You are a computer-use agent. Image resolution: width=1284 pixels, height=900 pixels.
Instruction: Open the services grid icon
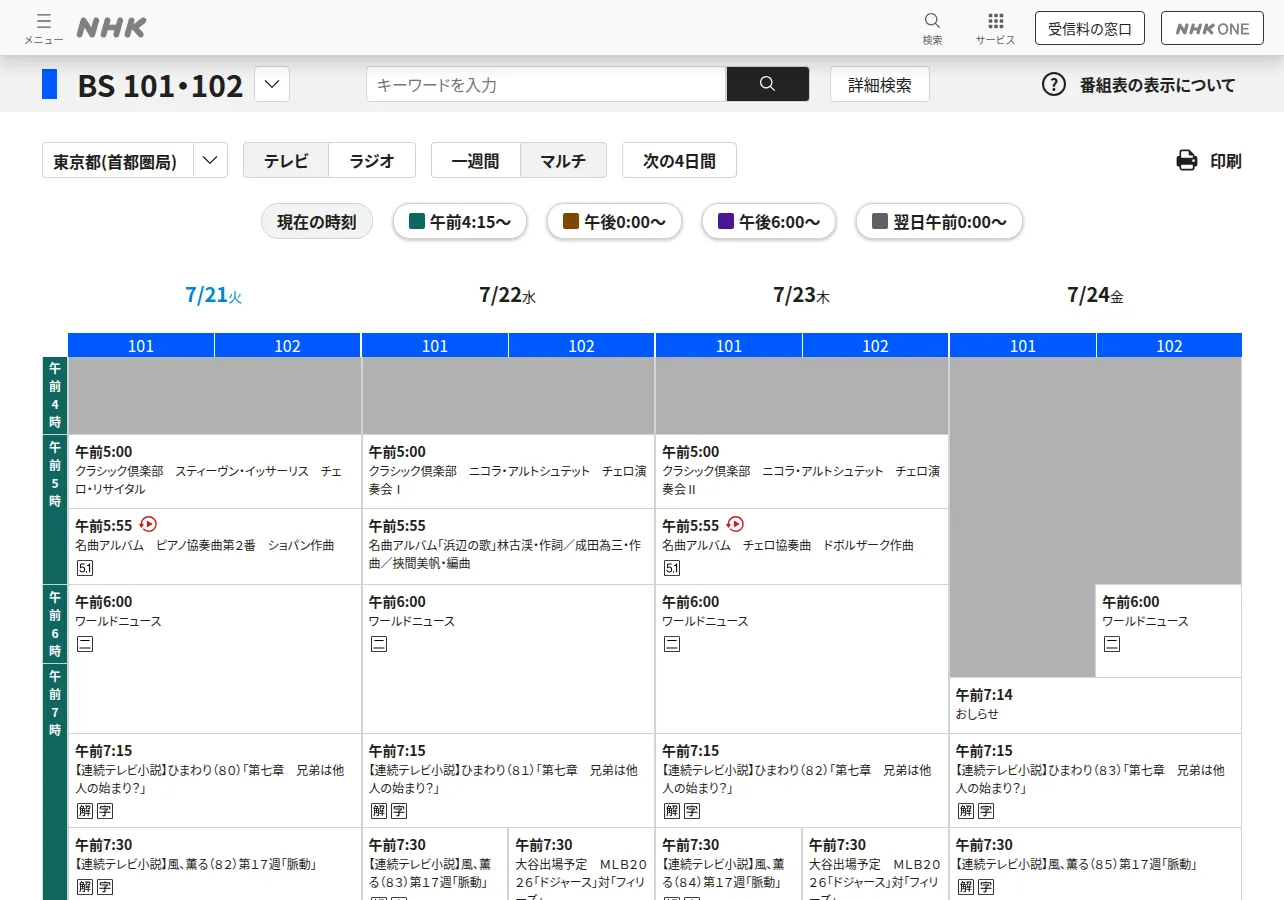tap(995, 21)
